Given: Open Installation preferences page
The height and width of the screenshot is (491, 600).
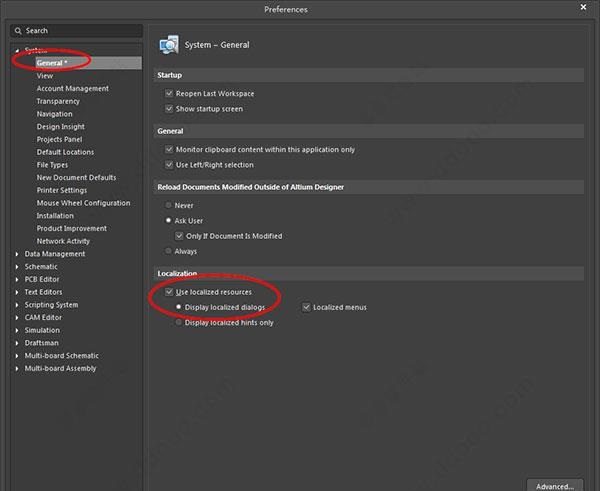Looking at the screenshot, I should point(55,215).
